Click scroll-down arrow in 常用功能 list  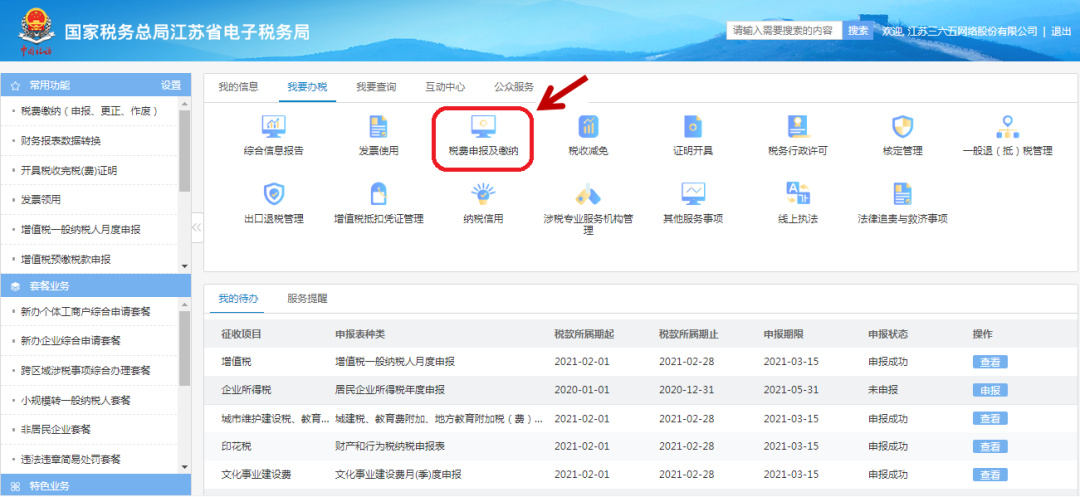(x=185, y=266)
